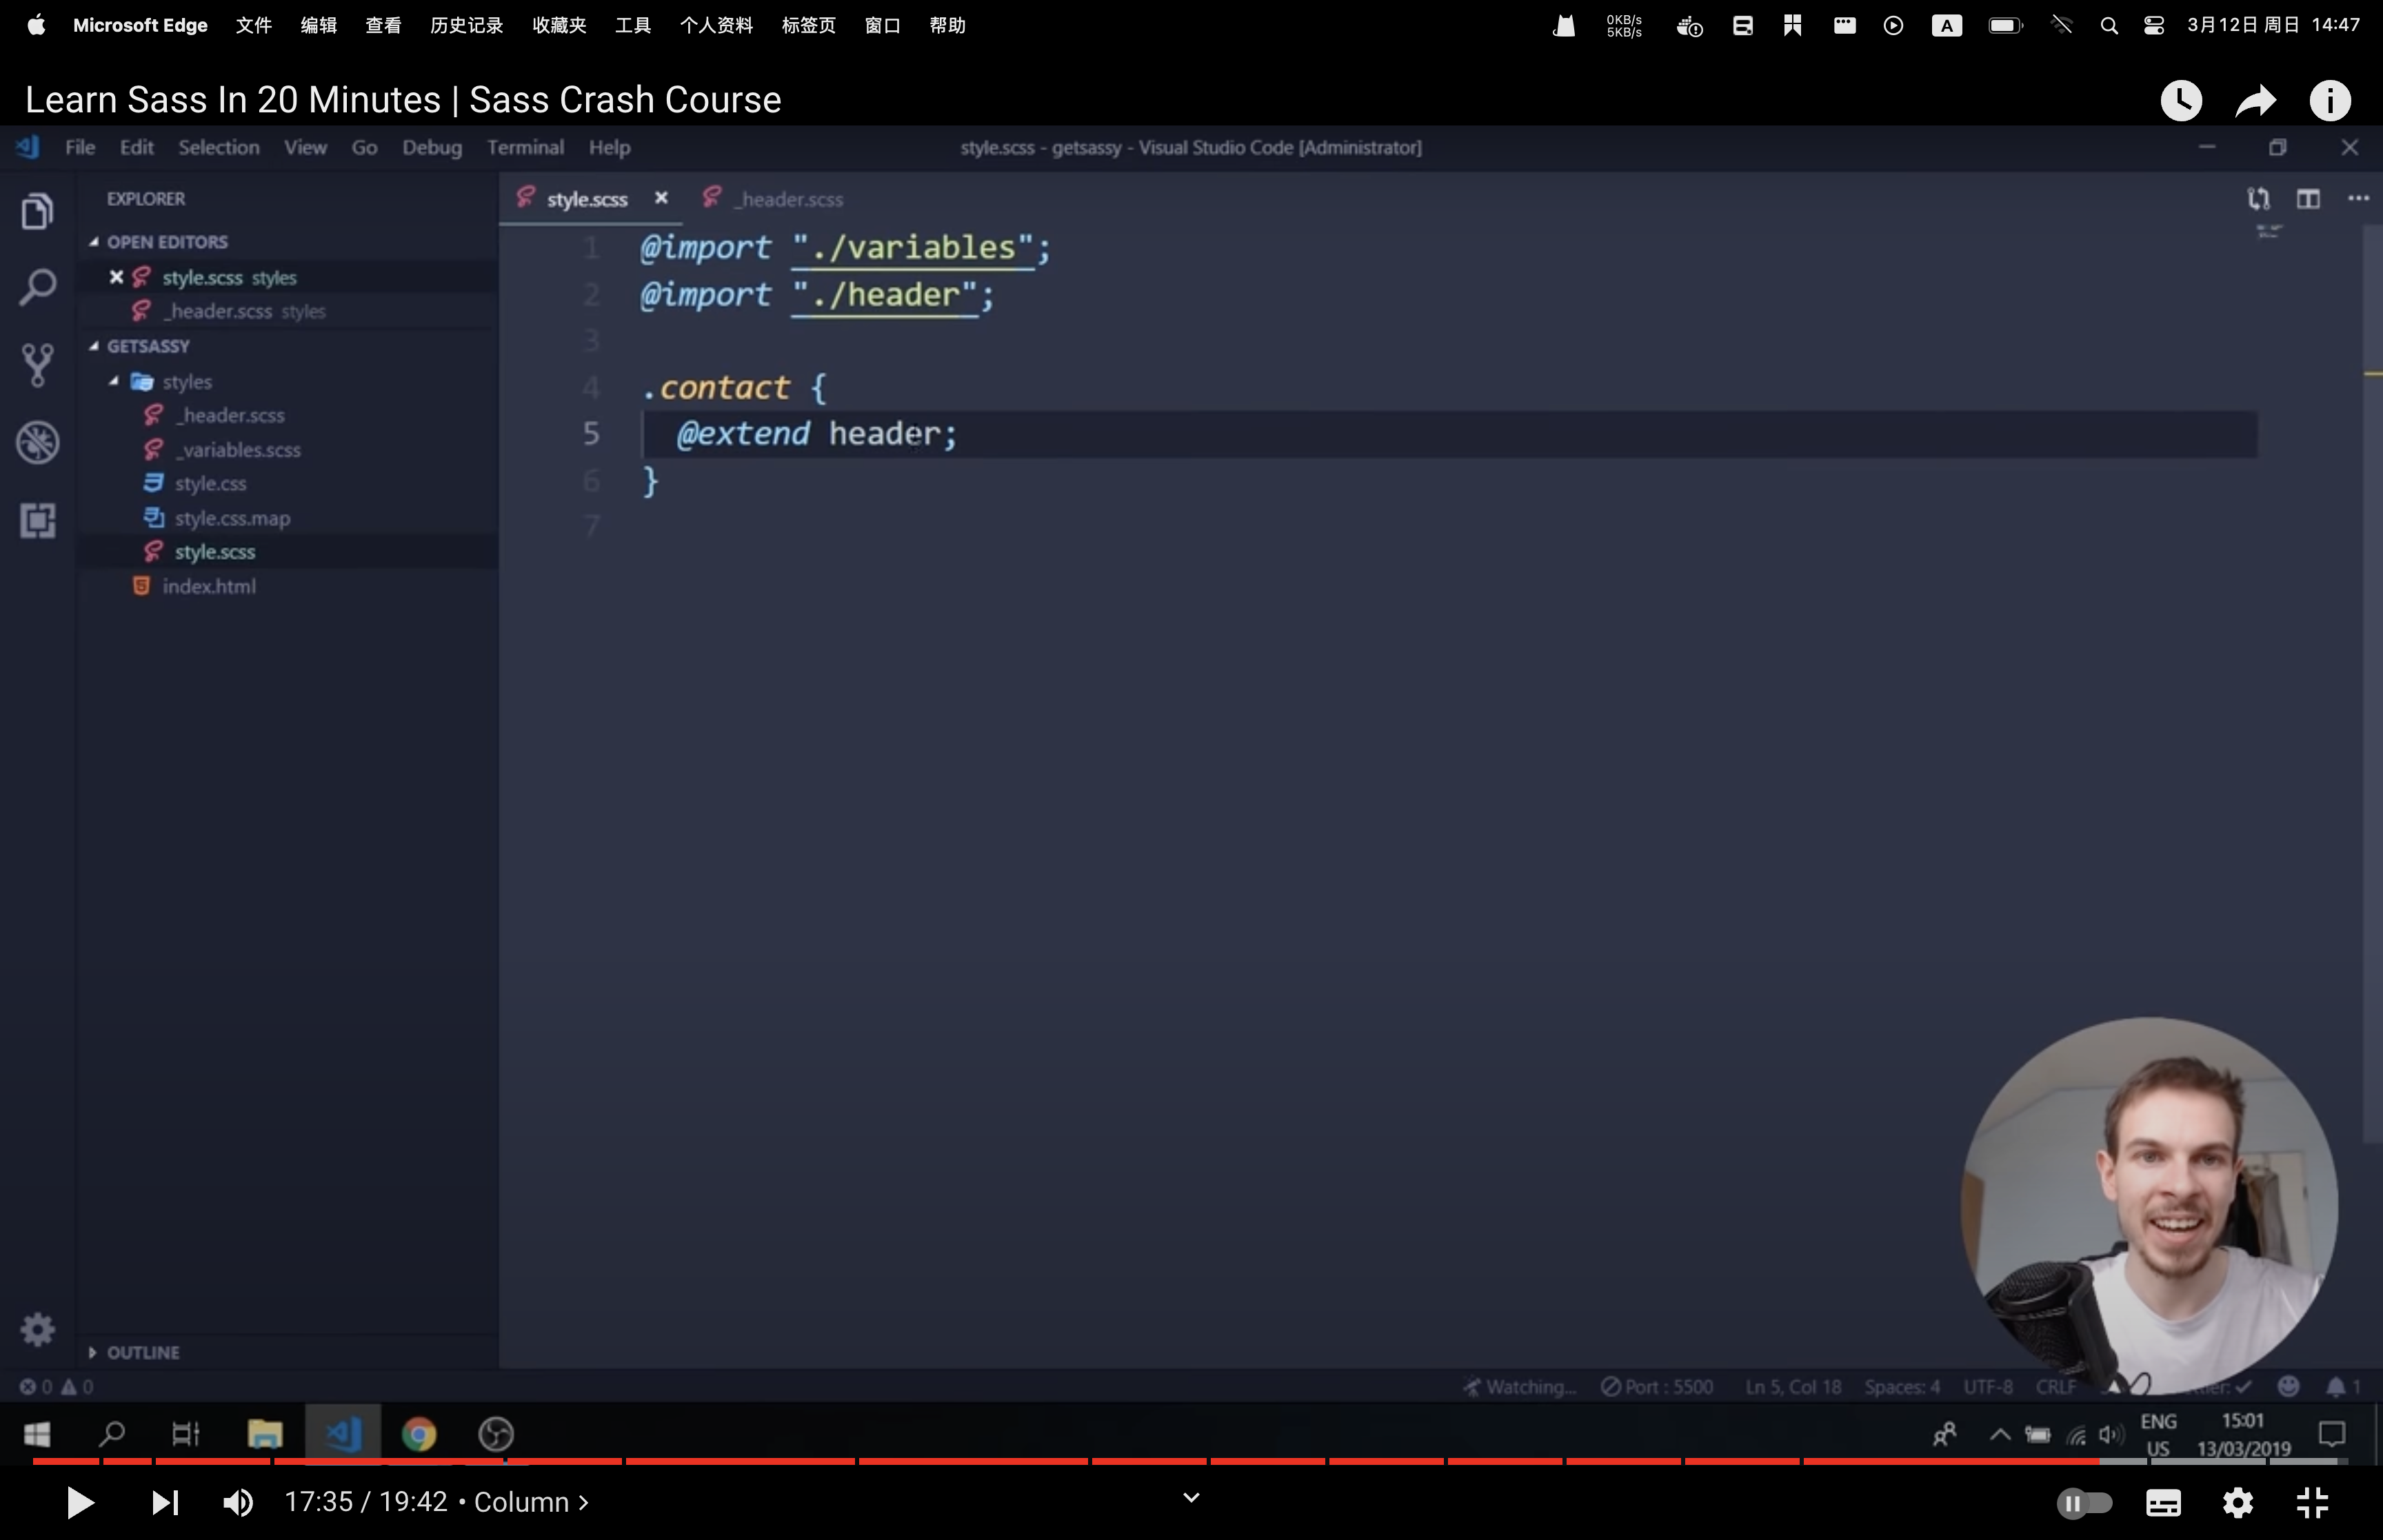This screenshot has width=2383, height=1540.
Task: Open the VS Code Selection menu
Action: [218, 147]
